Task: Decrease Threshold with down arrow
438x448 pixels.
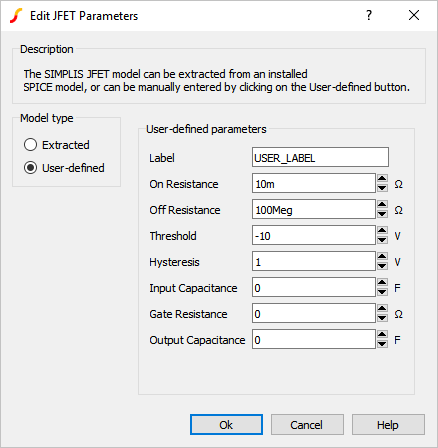Action: [382, 240]
